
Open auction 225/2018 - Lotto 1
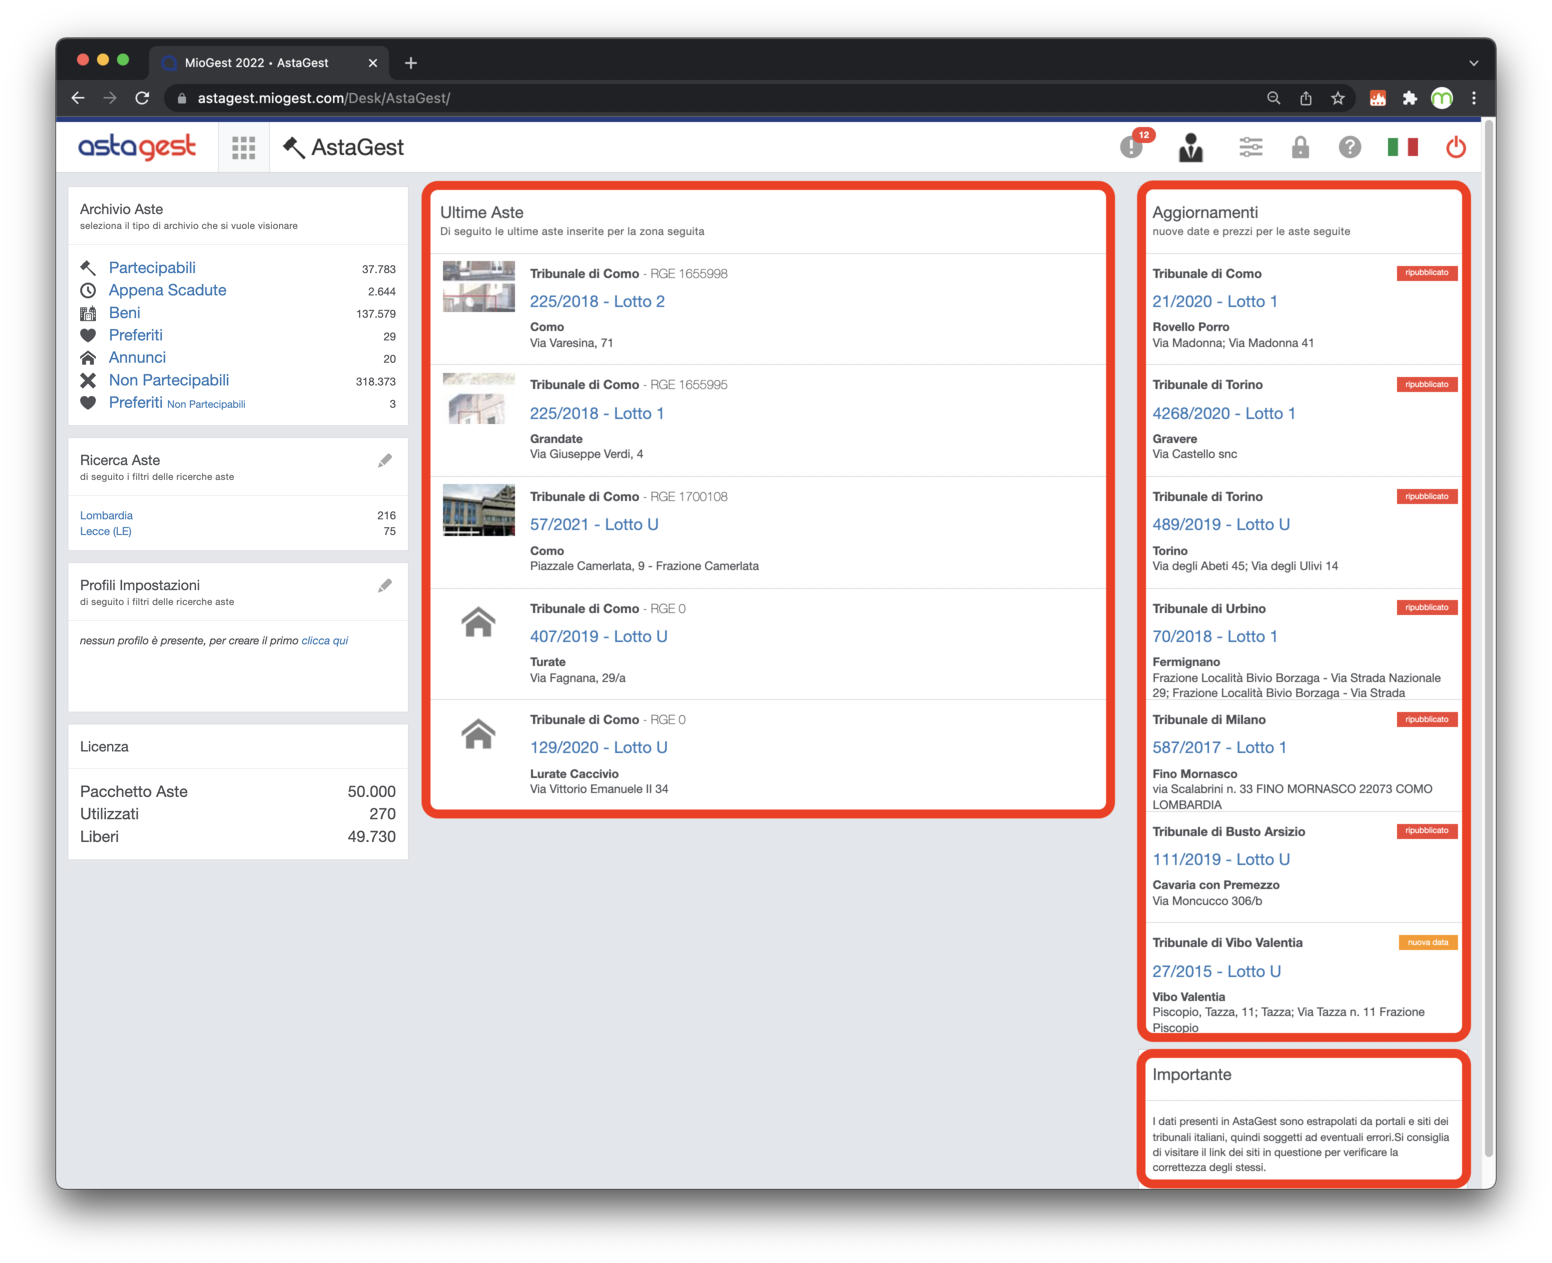click(597, 413)
